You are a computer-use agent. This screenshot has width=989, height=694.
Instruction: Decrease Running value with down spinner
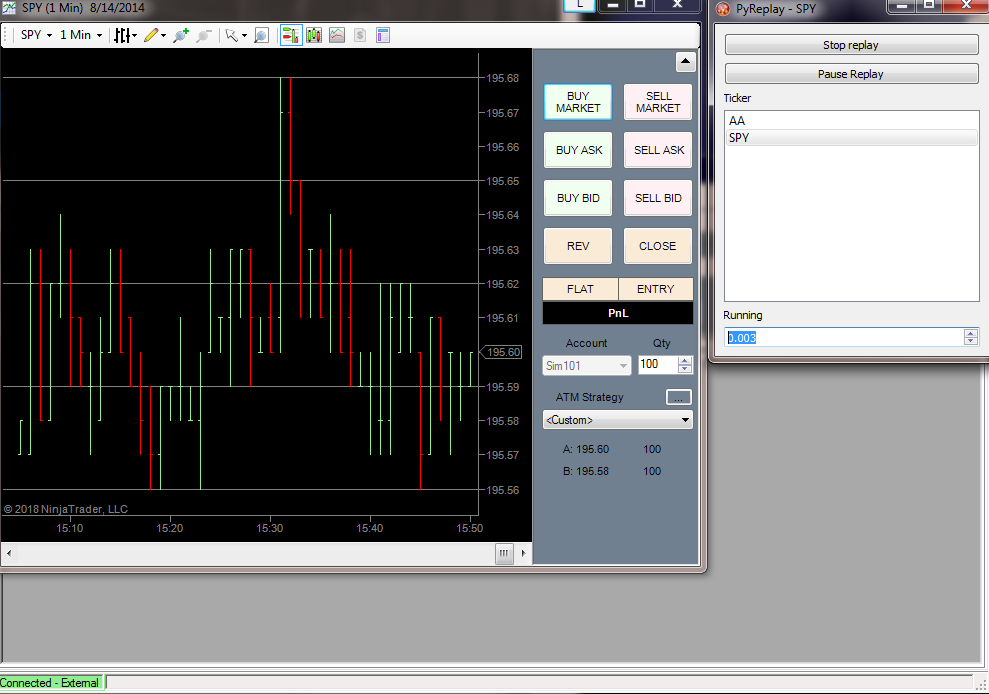pyautogui.click(x=971, y=341)
